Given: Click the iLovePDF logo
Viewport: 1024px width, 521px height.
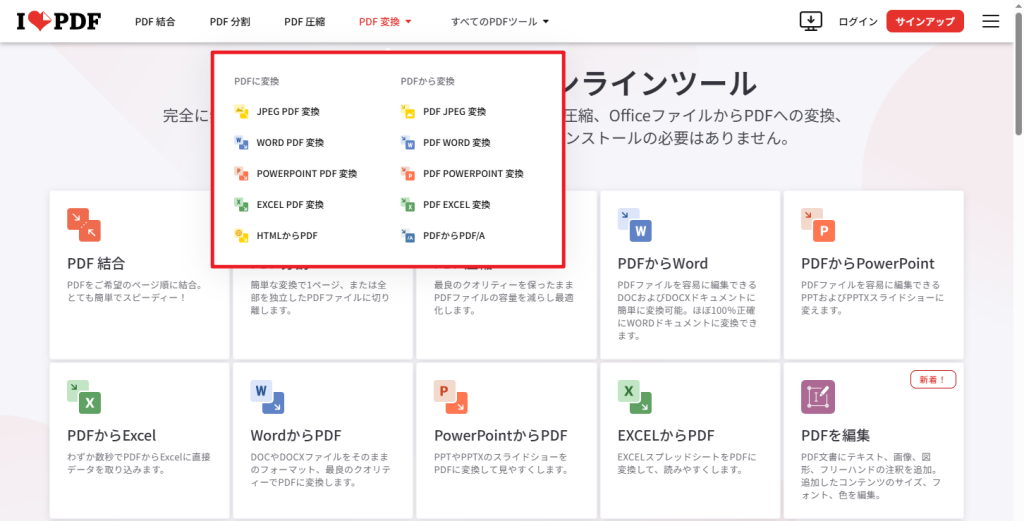Looking at the screenshot, I should tap(58, 21).
